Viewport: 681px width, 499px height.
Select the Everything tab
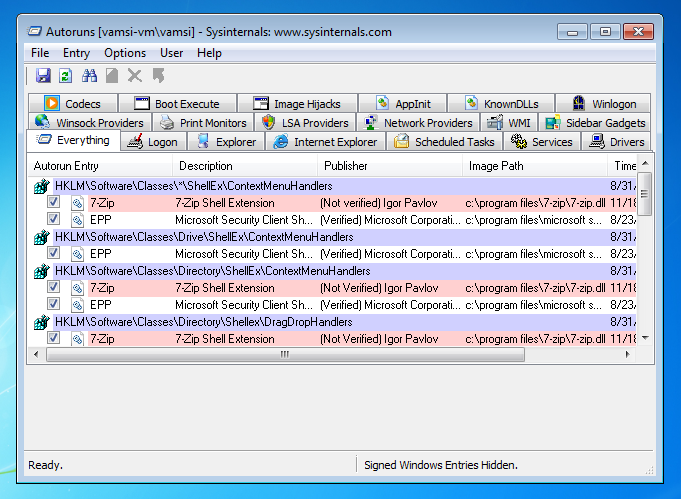[73, 140]
